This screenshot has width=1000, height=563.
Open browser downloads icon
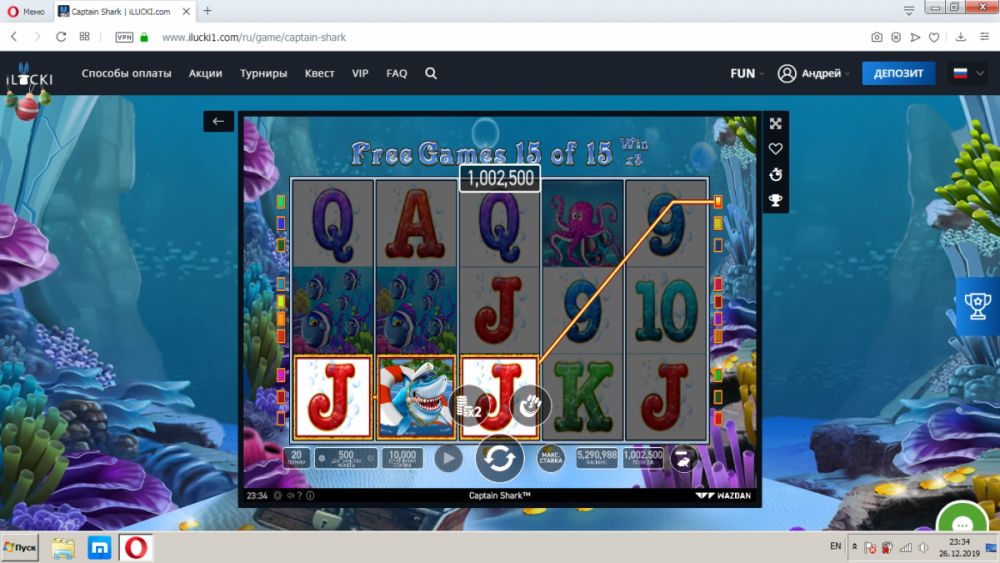click(960, 37)
